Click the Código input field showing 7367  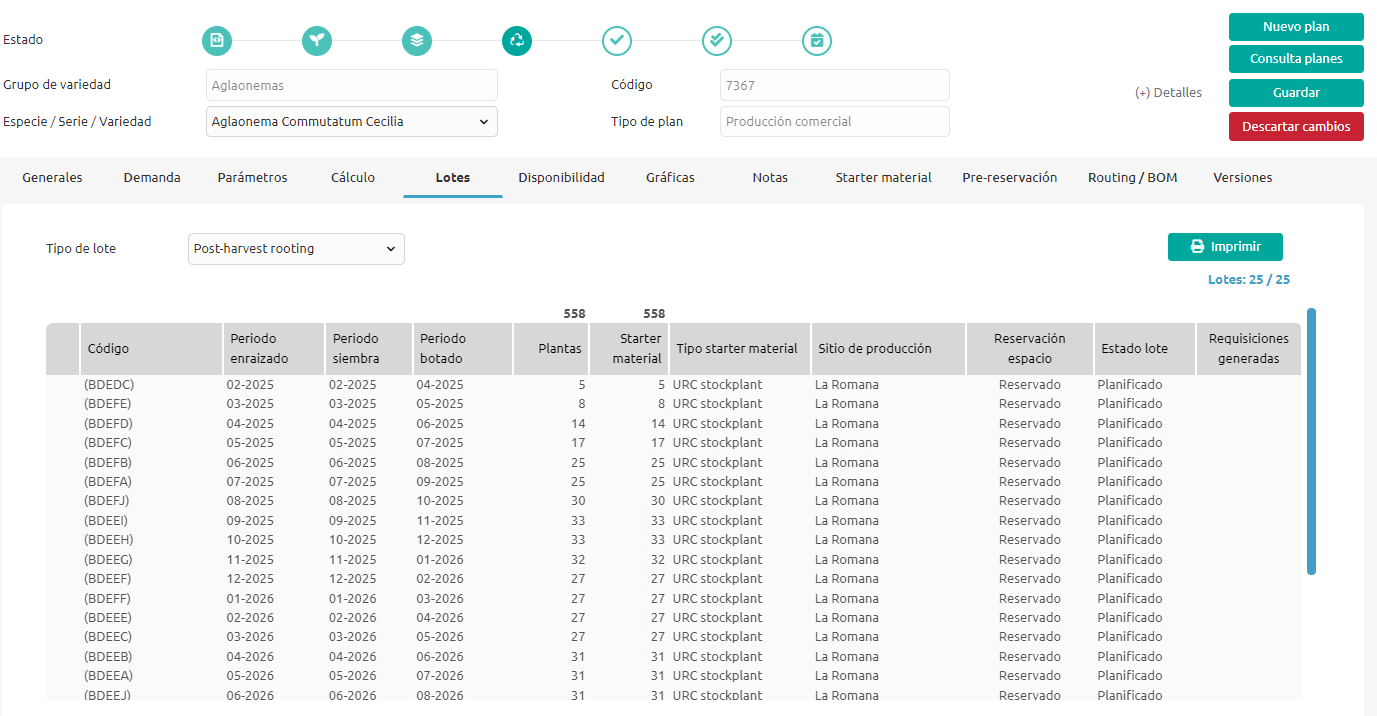835,85
